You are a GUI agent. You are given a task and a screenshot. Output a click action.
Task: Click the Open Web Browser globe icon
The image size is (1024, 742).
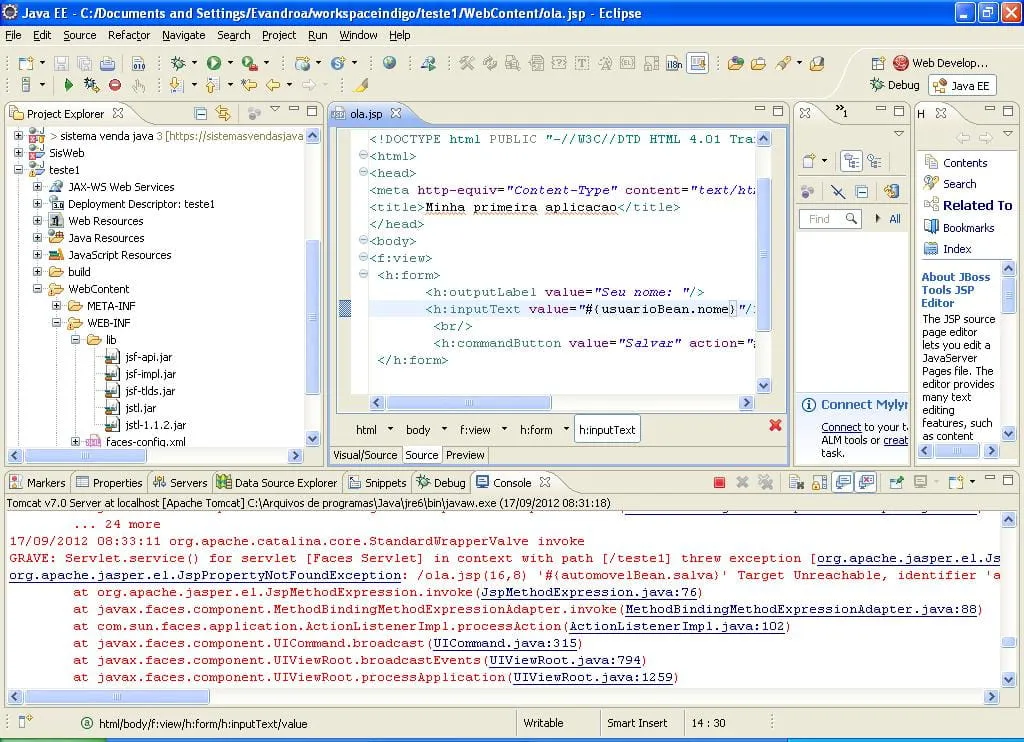389,63
